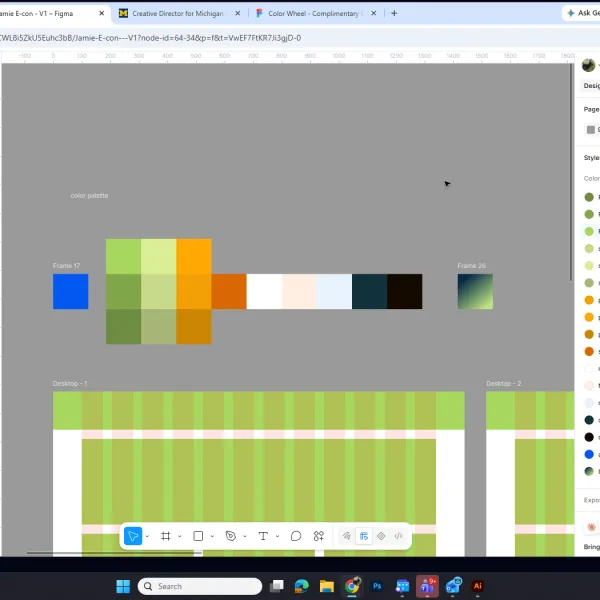Select the black color style in panel
600x600 pixels.
589,437
